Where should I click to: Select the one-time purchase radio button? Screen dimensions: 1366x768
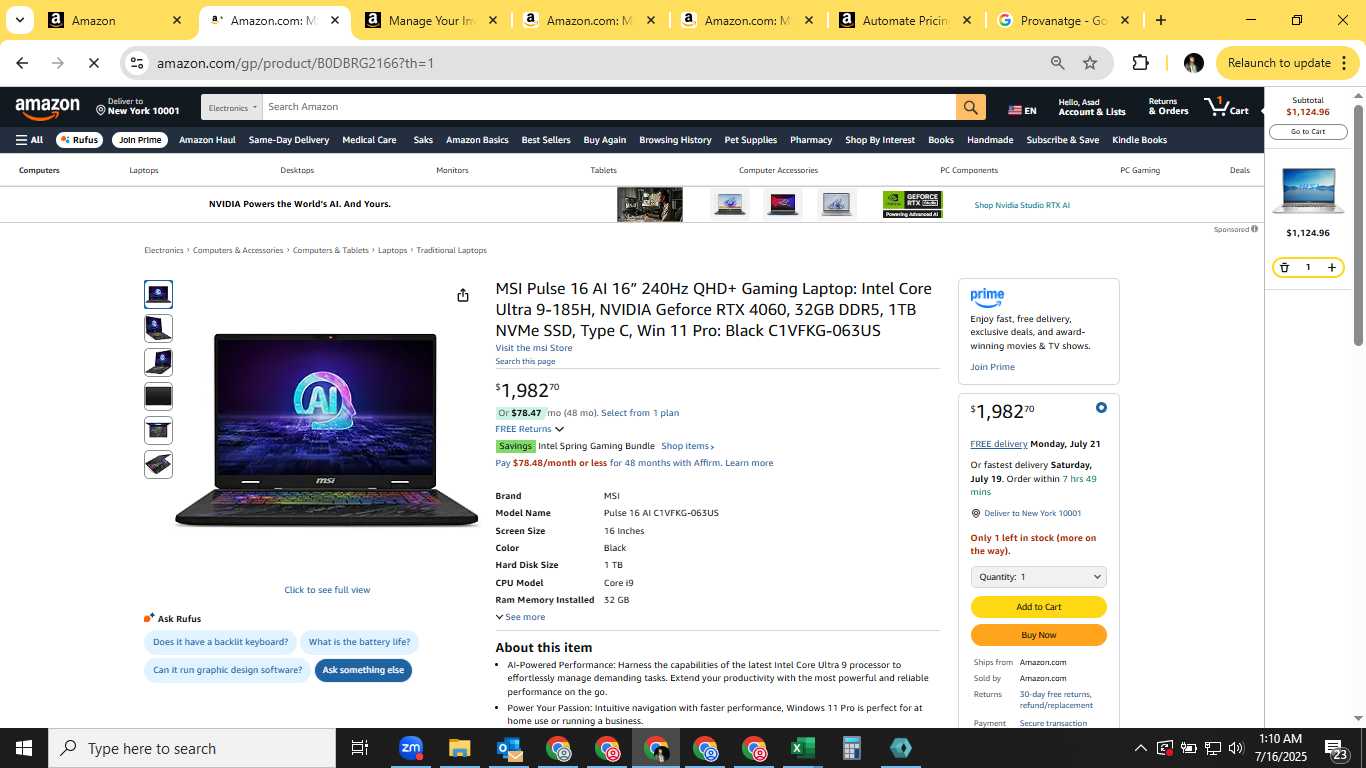pos(1101,408)
